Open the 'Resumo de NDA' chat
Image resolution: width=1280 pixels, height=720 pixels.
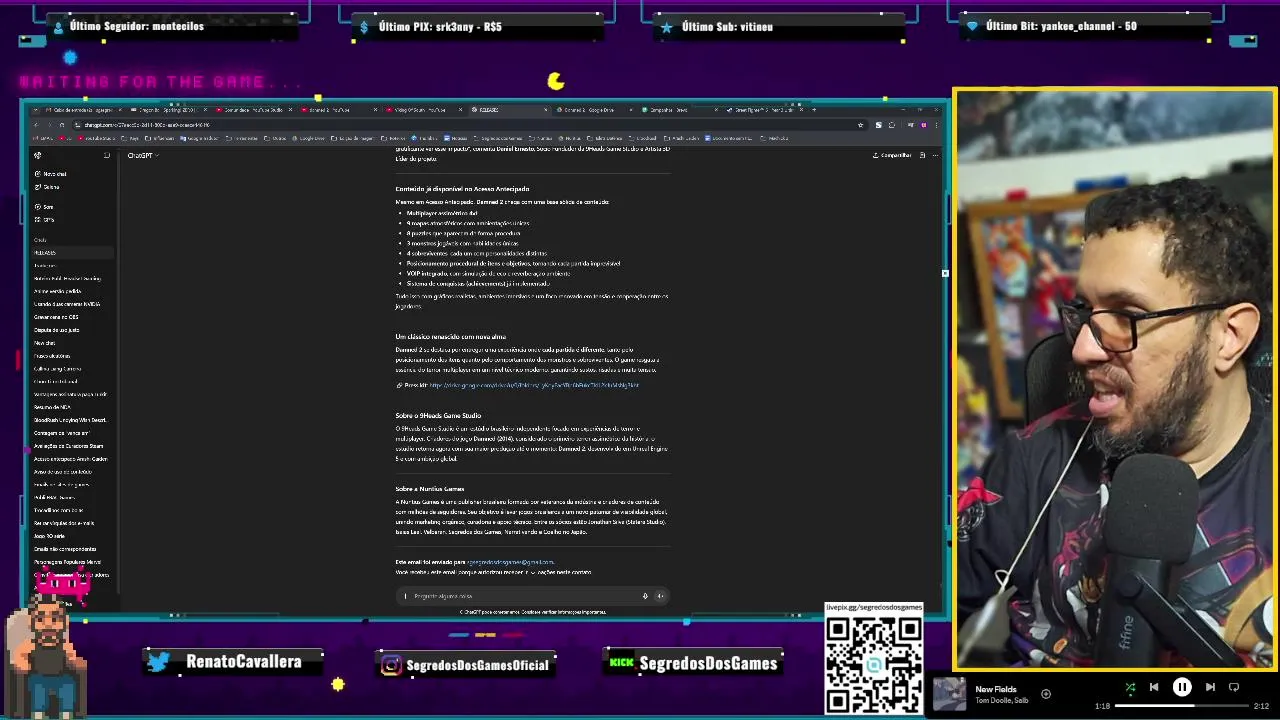click(x=52, y=407)
